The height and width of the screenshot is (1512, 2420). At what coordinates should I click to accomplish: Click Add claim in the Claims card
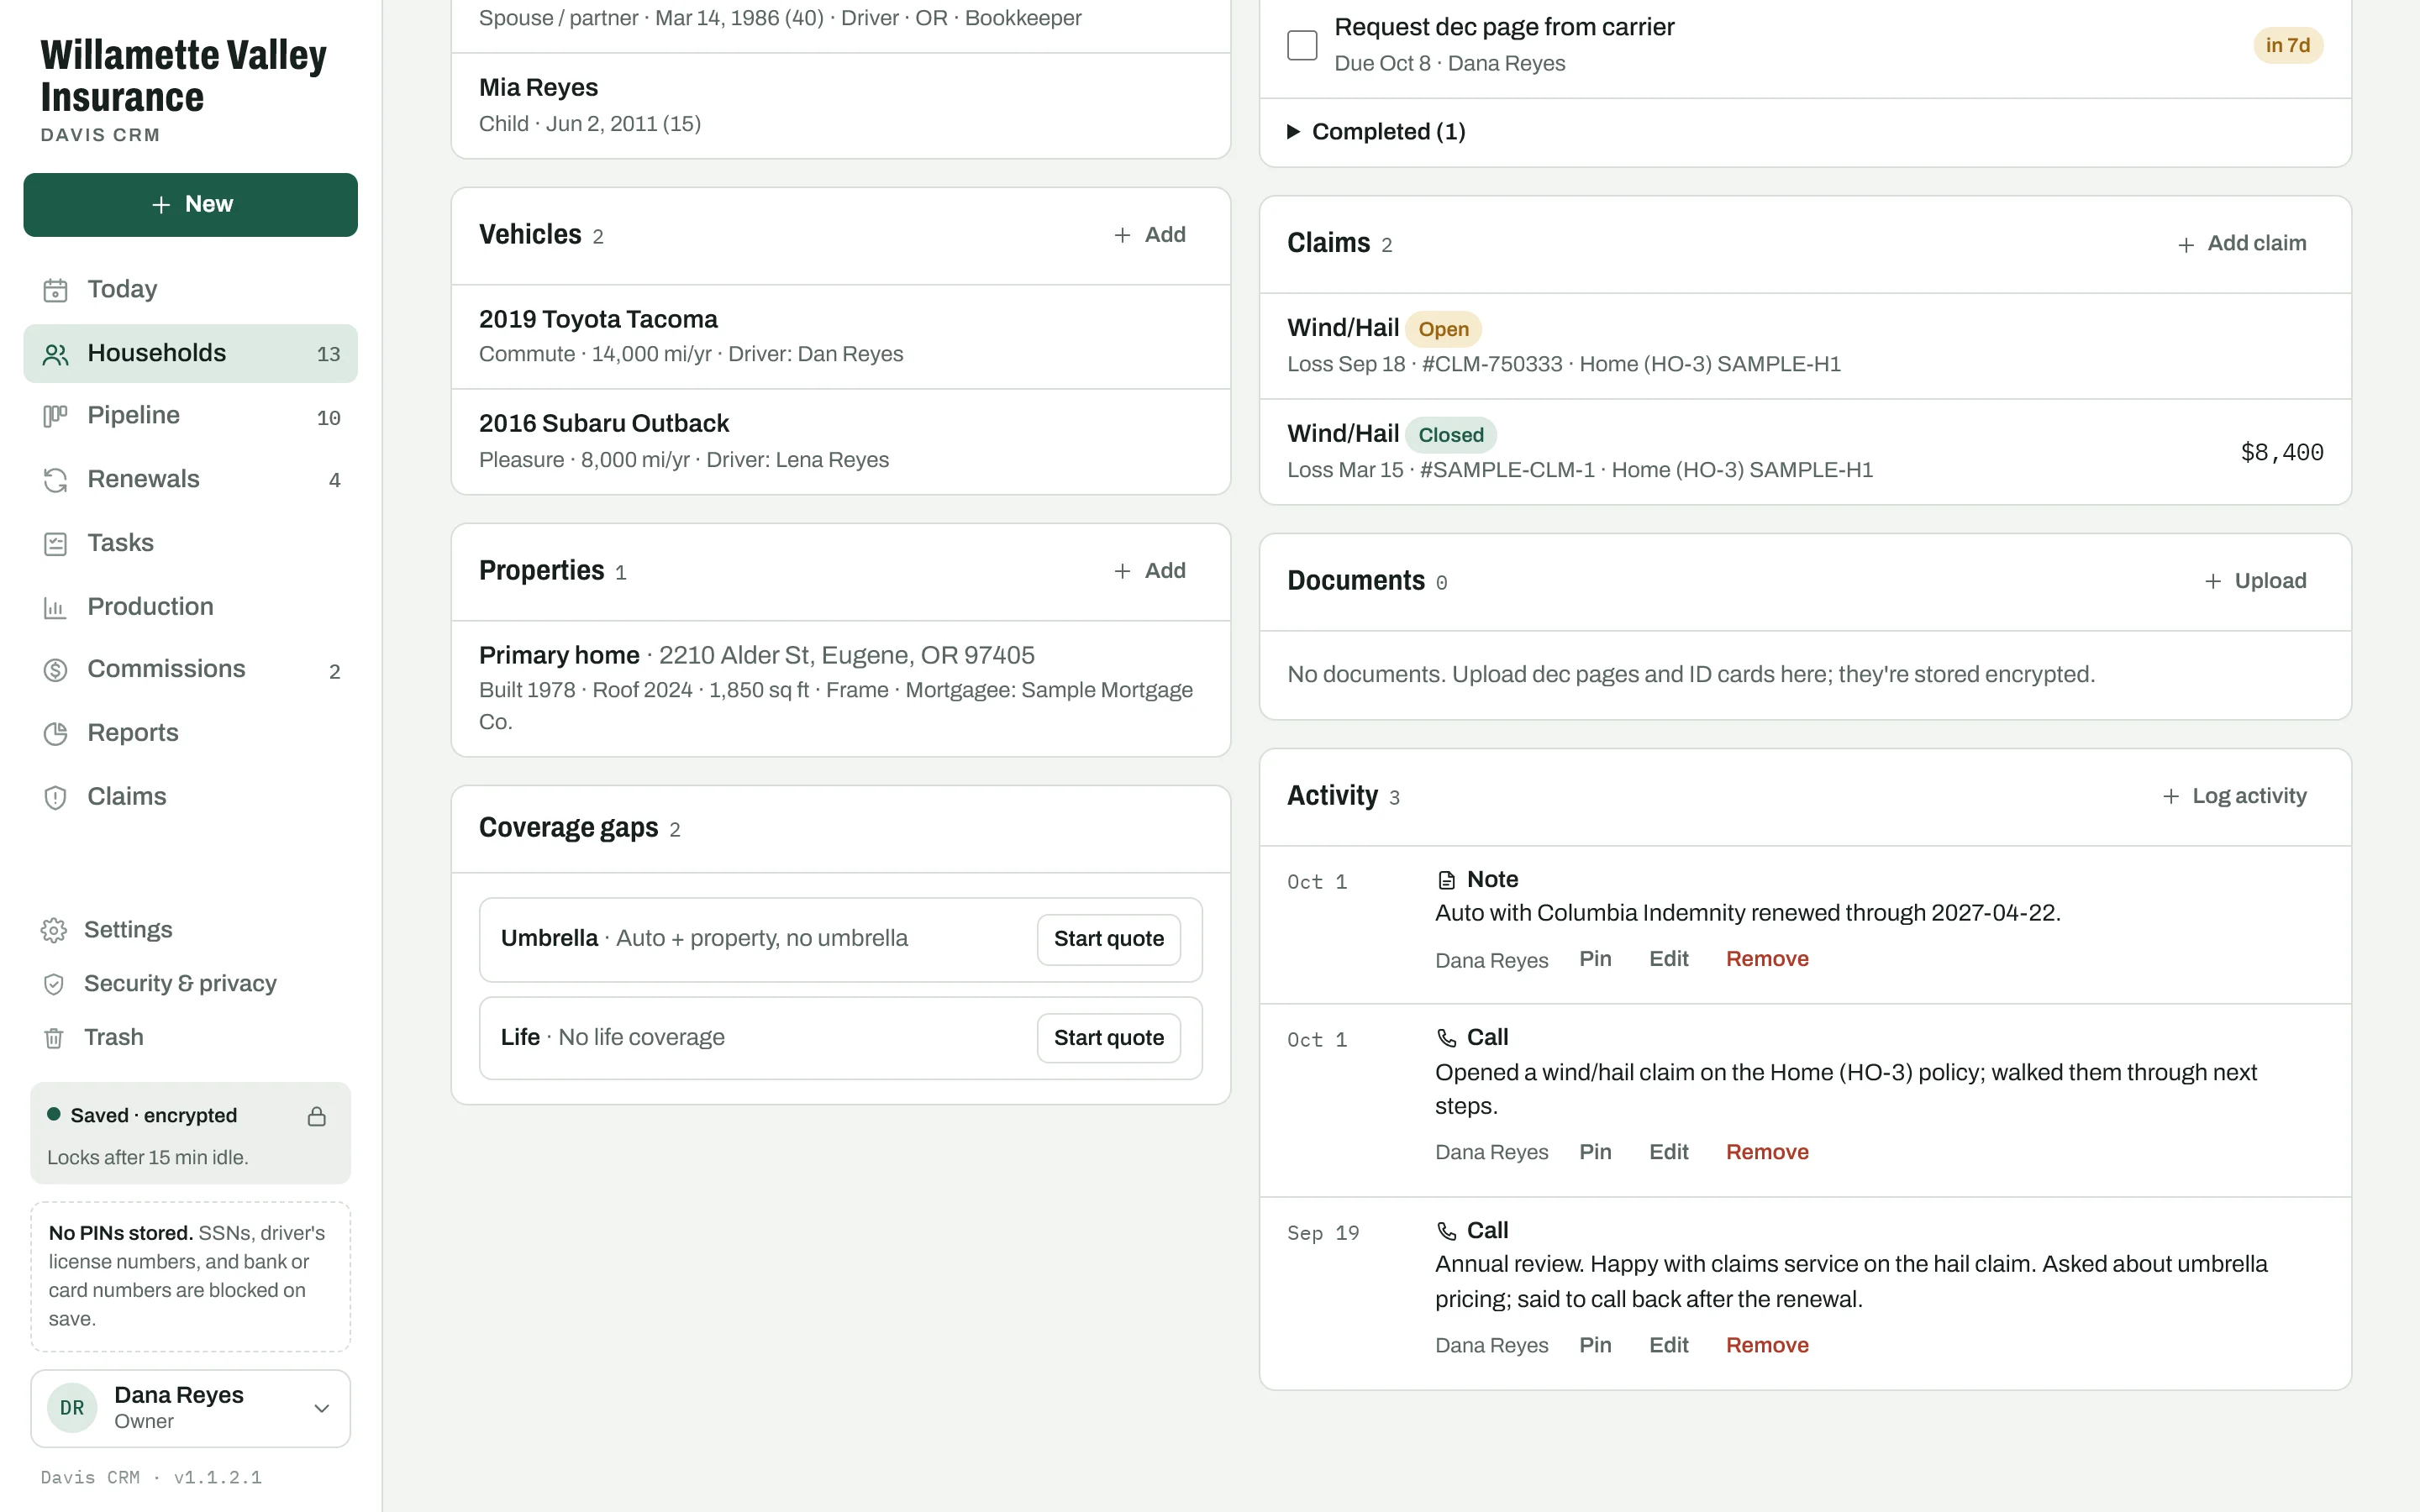2242,244
